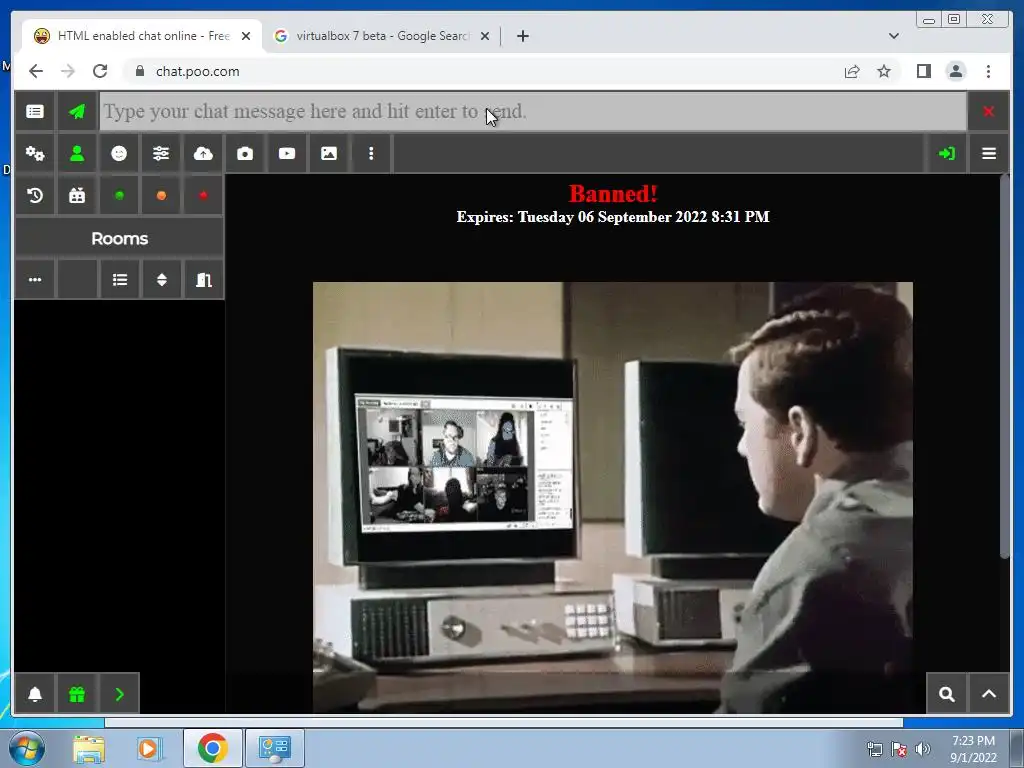
Task: Click the rooms list view icon
Action: coord(120,280)
